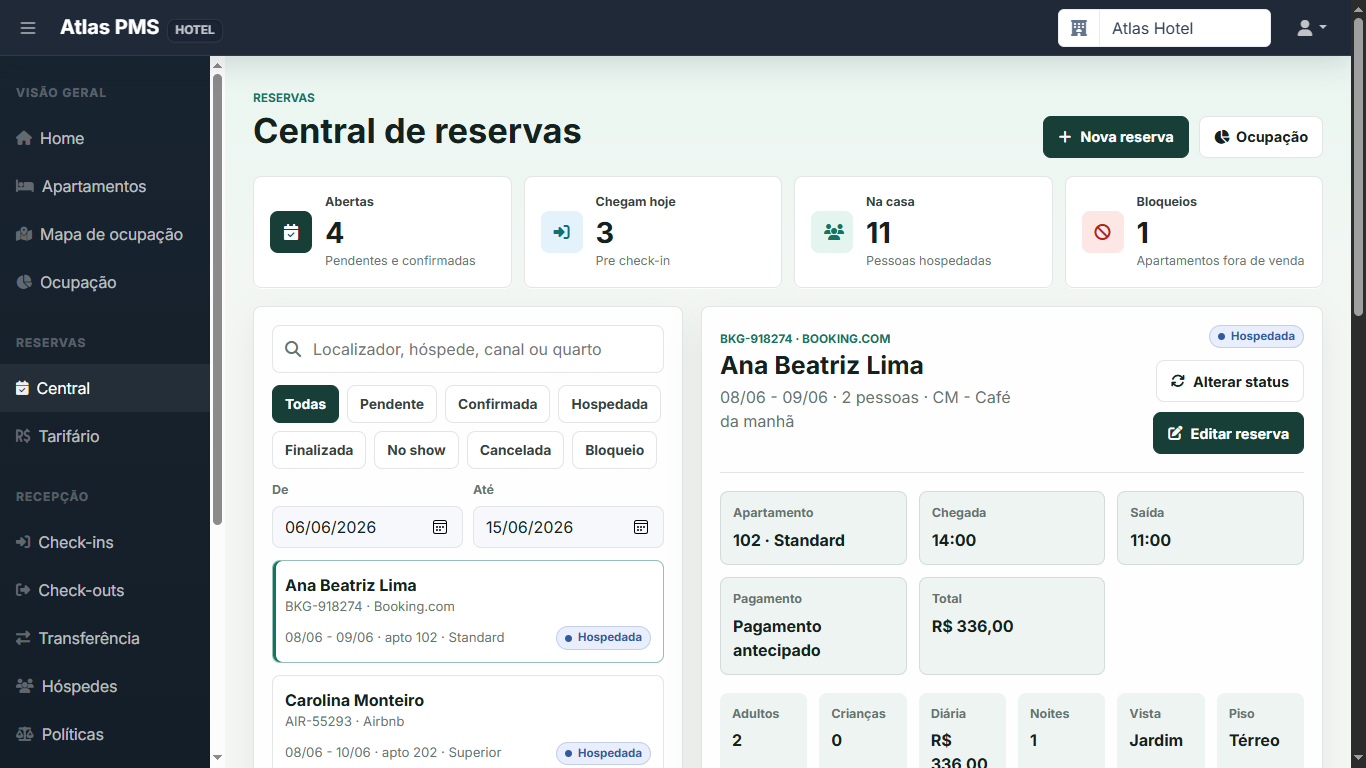Click the sidebar Ocupação pie chart icon
Viewport: 1366px width, 768px height.
[x=24, y=282]
